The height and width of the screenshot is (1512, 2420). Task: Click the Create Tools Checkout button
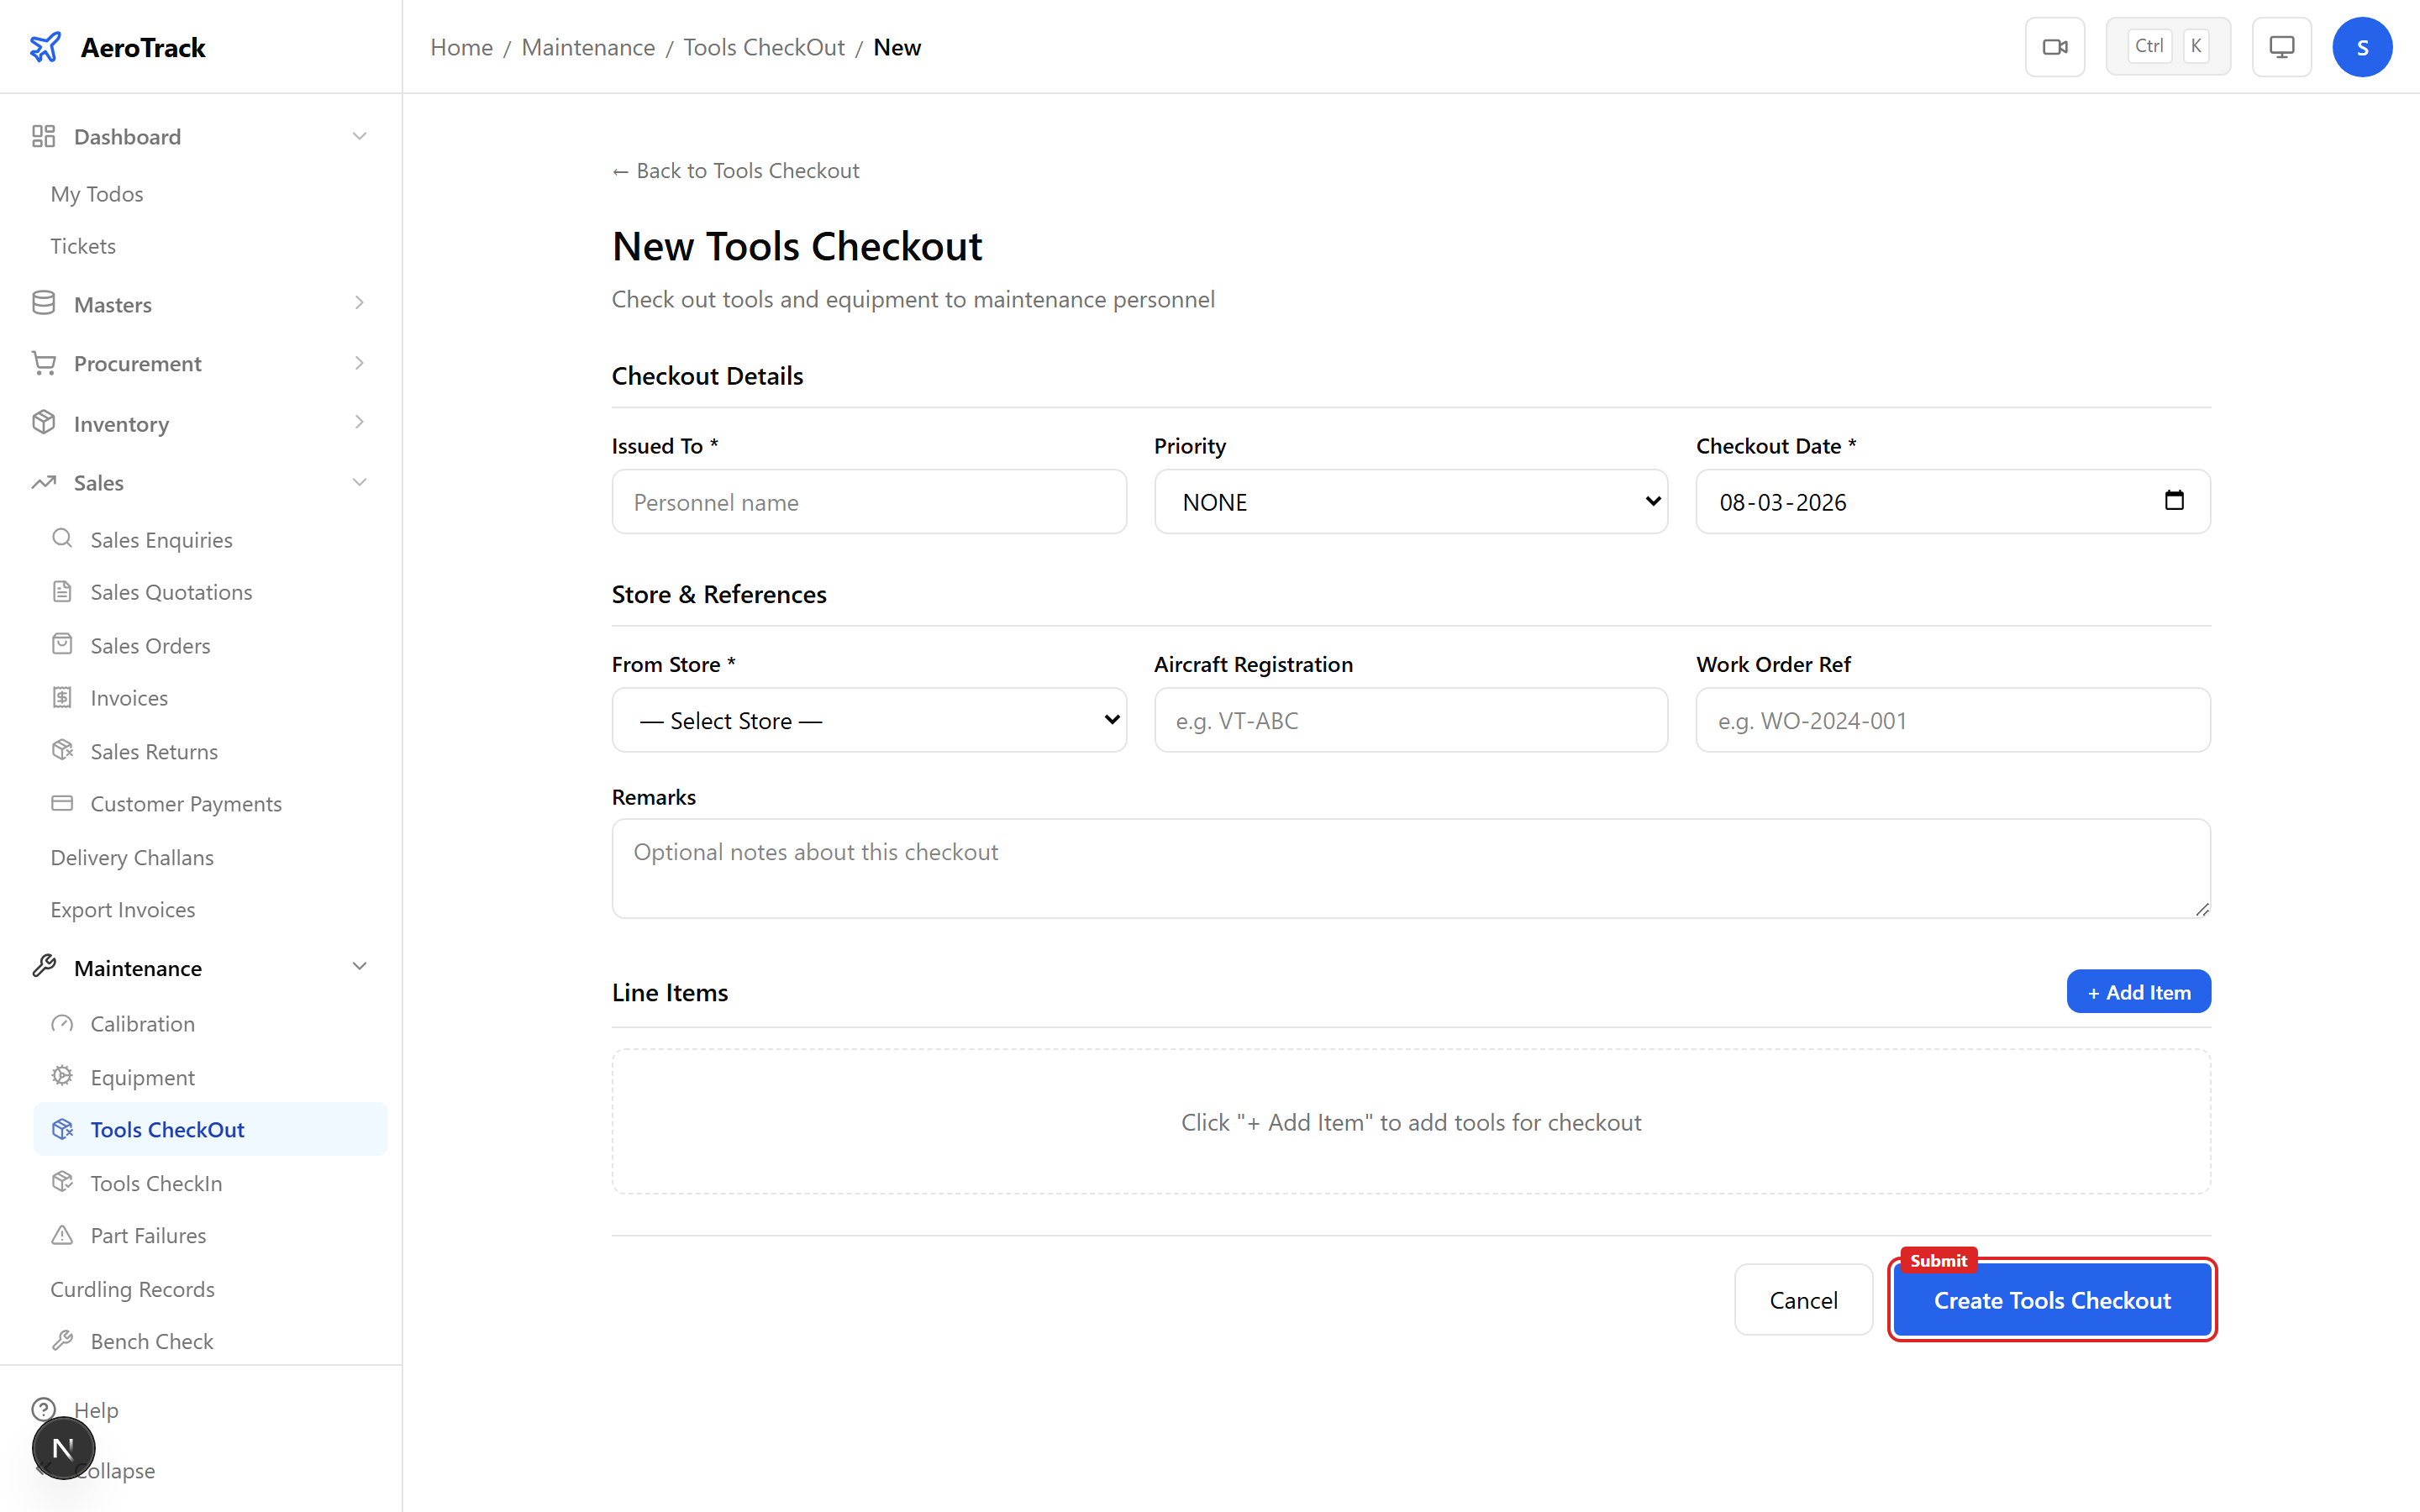click(x=2052, y=1300)
